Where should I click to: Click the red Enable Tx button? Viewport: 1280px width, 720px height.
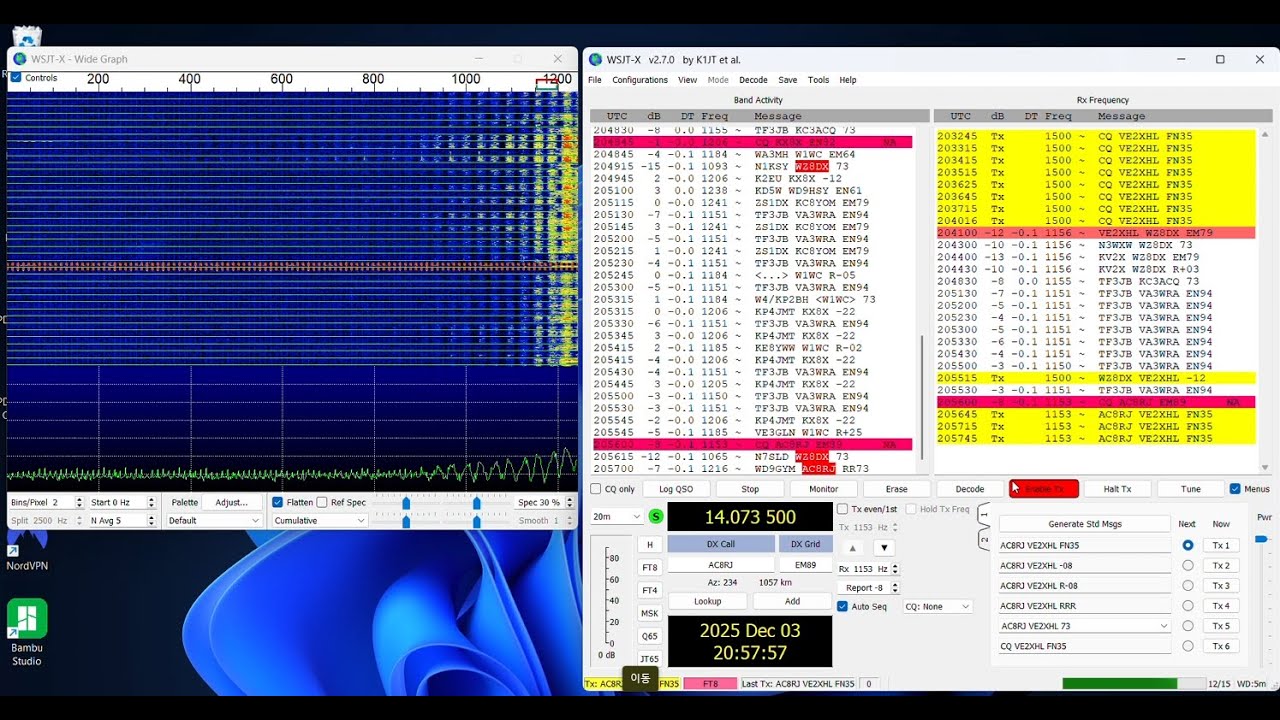click(1044, 489)
